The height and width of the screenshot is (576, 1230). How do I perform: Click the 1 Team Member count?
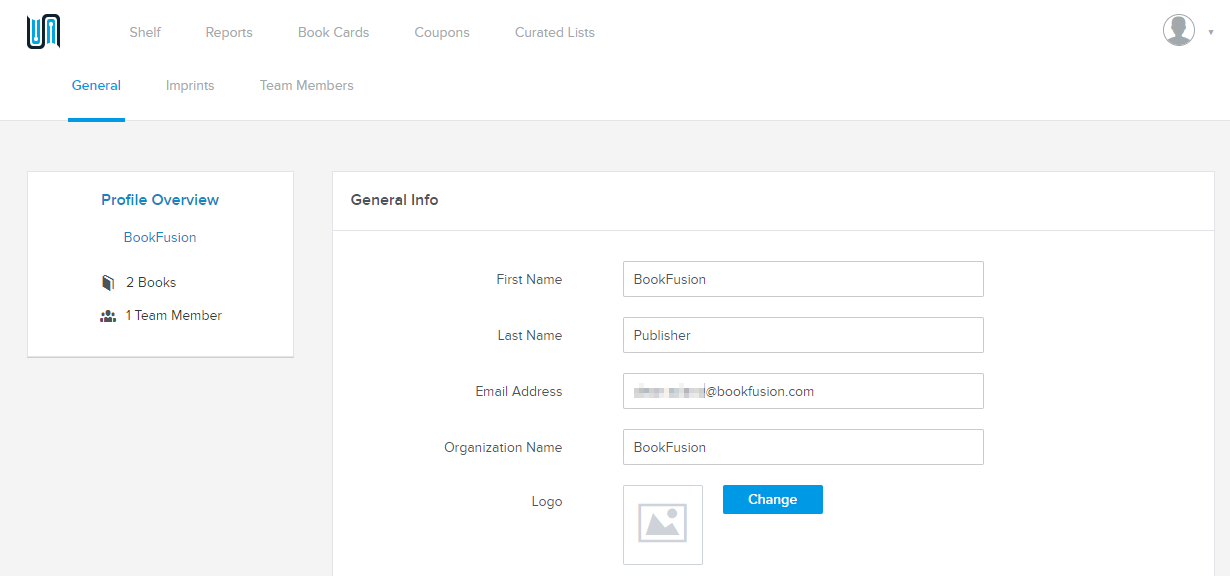pos(174,316)
